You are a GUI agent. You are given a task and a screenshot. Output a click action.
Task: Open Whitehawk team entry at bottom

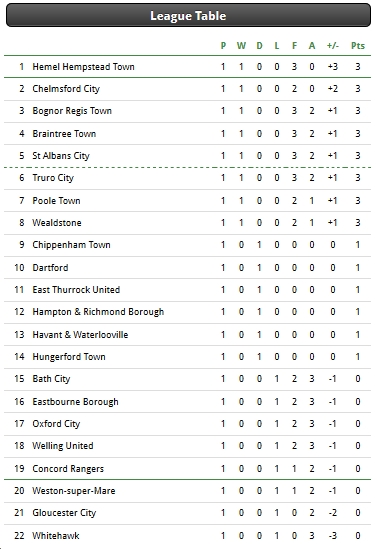coord(56,536)
